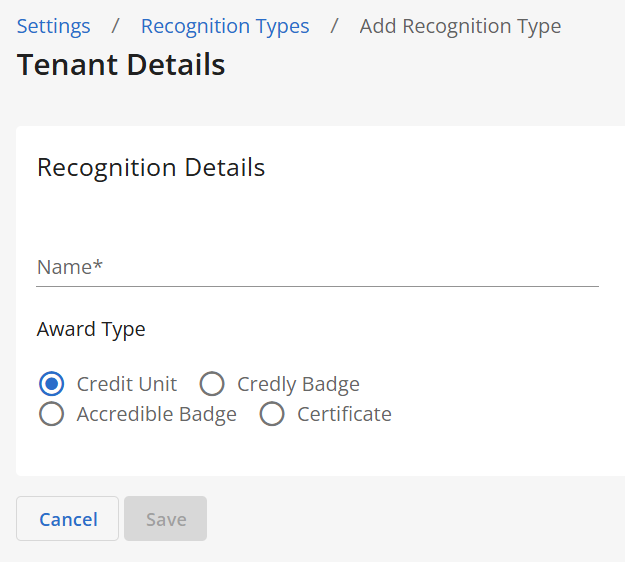The height and width of the screenshot is (562, 625).
Task: Pick the Accredible Badge radio circle
Action: pos(51,414)
